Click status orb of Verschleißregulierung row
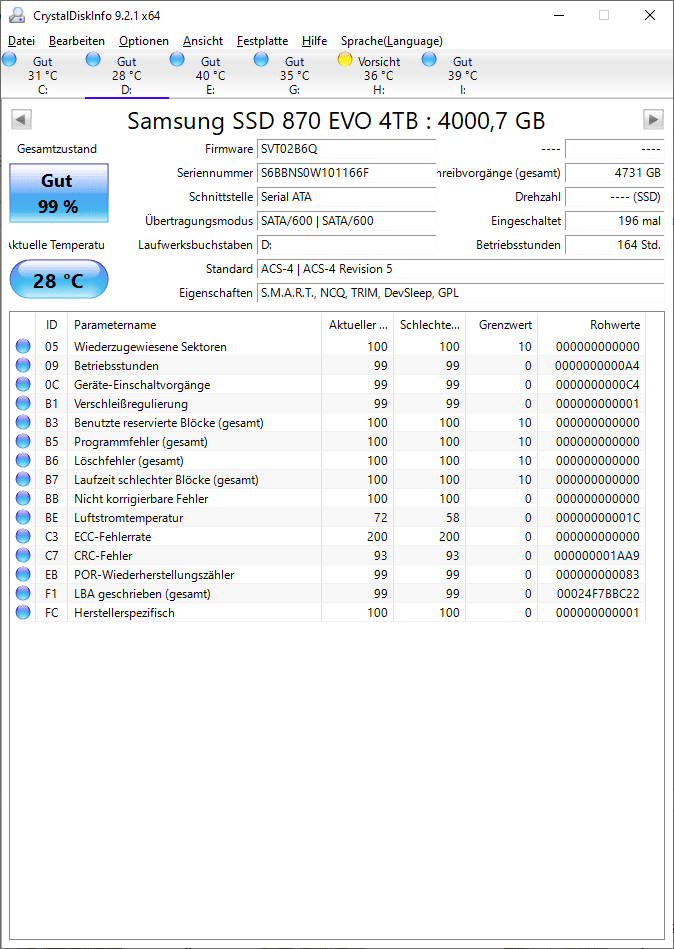The width and height of the screenshot is (674, 949). tap(23, 404)
